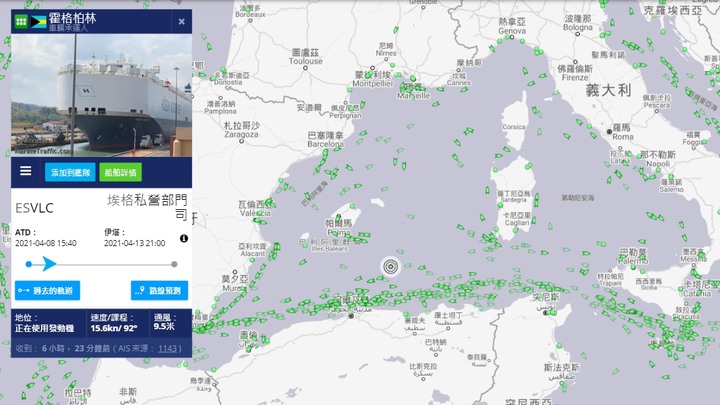The width and height of the screenshot is (720, 405).
Task: Click the 霍格柏林 vessel name title
Action: click(x=73, y=18)
